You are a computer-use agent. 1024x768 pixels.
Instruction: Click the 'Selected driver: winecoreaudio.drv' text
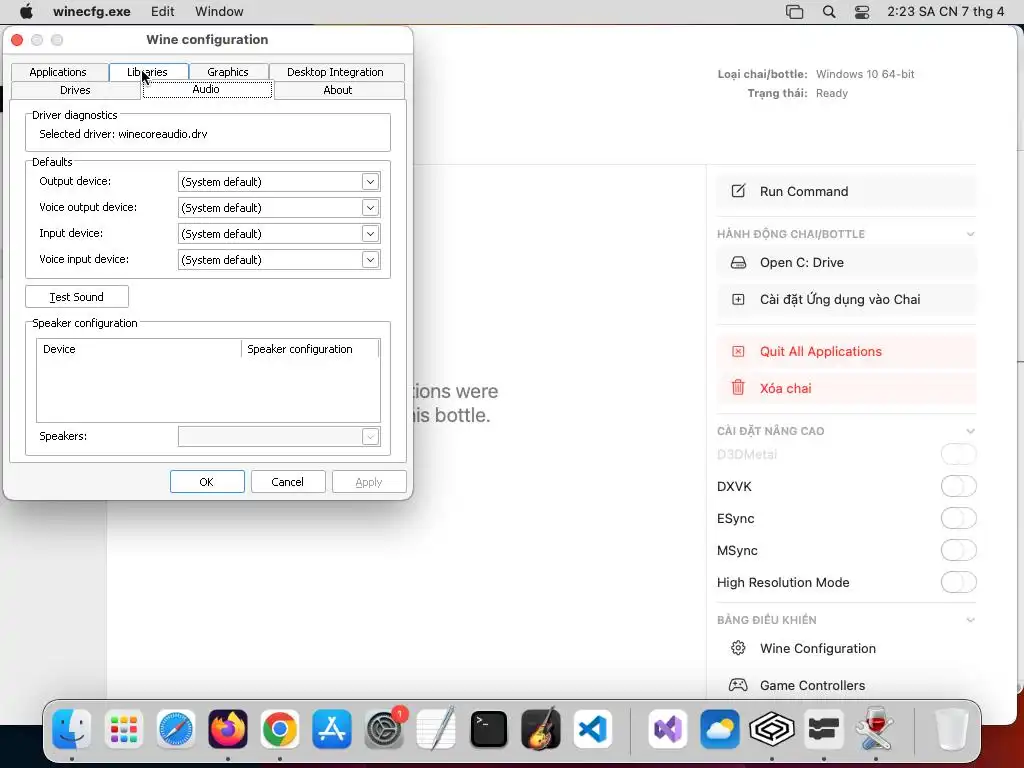[x=123, y=134]
